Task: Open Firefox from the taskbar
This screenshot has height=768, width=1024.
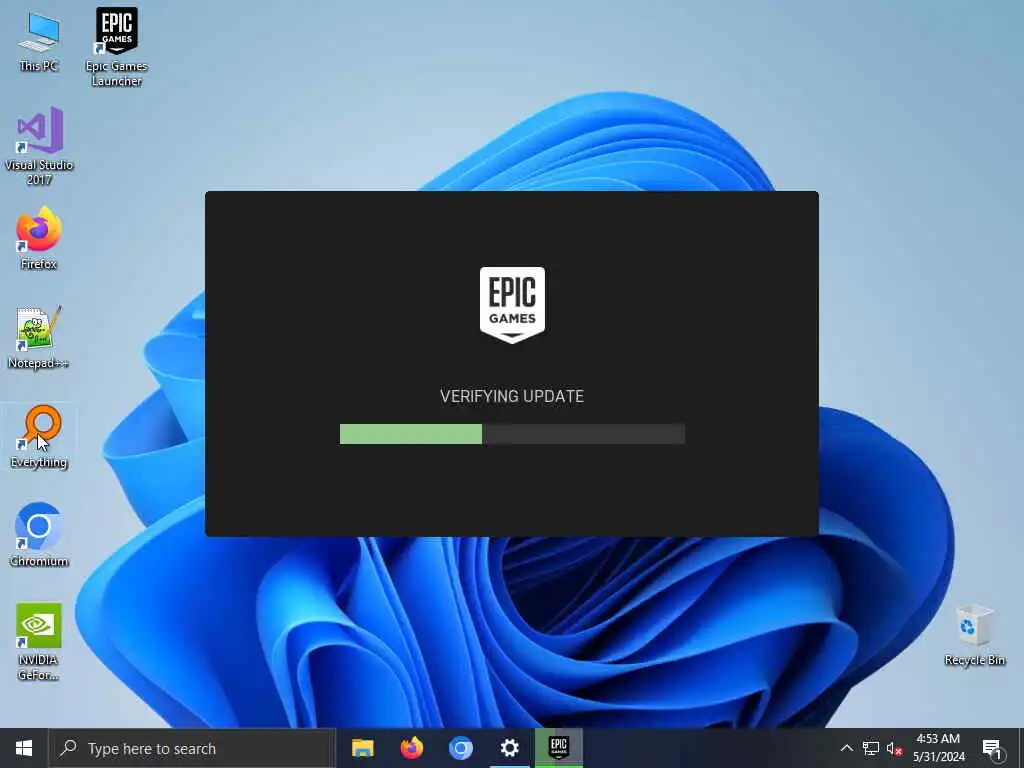Action: pyautogui.click(x=411, y=748)
